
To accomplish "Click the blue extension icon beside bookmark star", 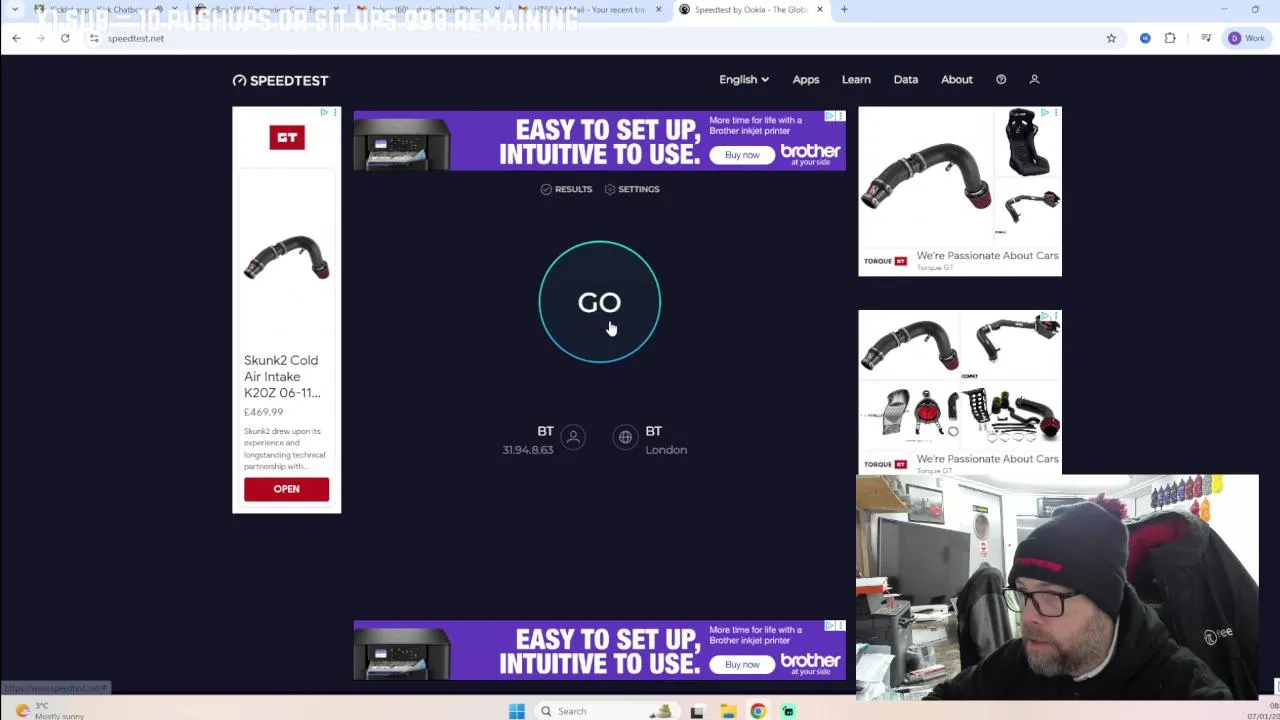I will [1145, 38].
